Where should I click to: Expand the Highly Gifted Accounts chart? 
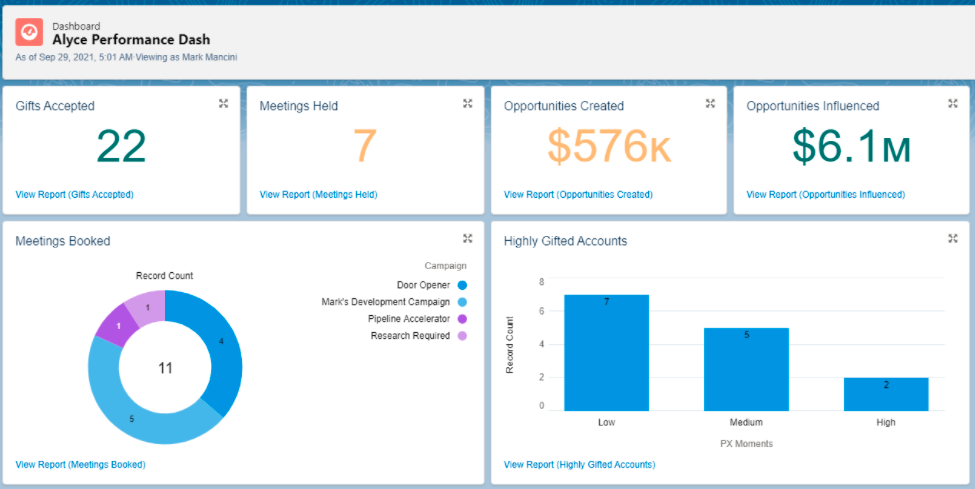(953, 238)
